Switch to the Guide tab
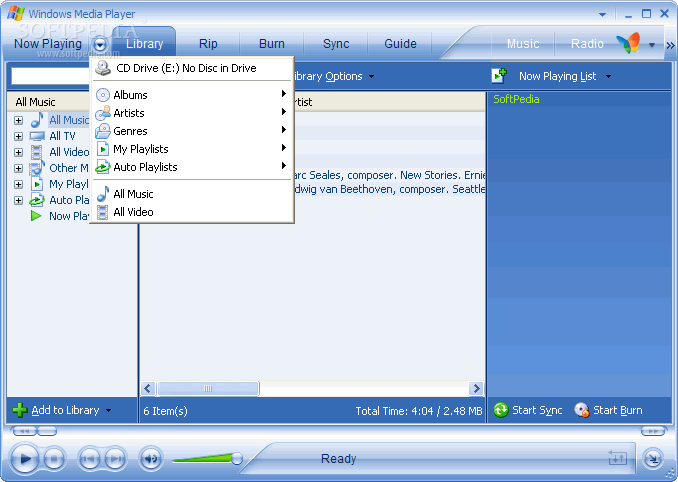Screen dimensions: 678x482 click(x=400, y=44)
